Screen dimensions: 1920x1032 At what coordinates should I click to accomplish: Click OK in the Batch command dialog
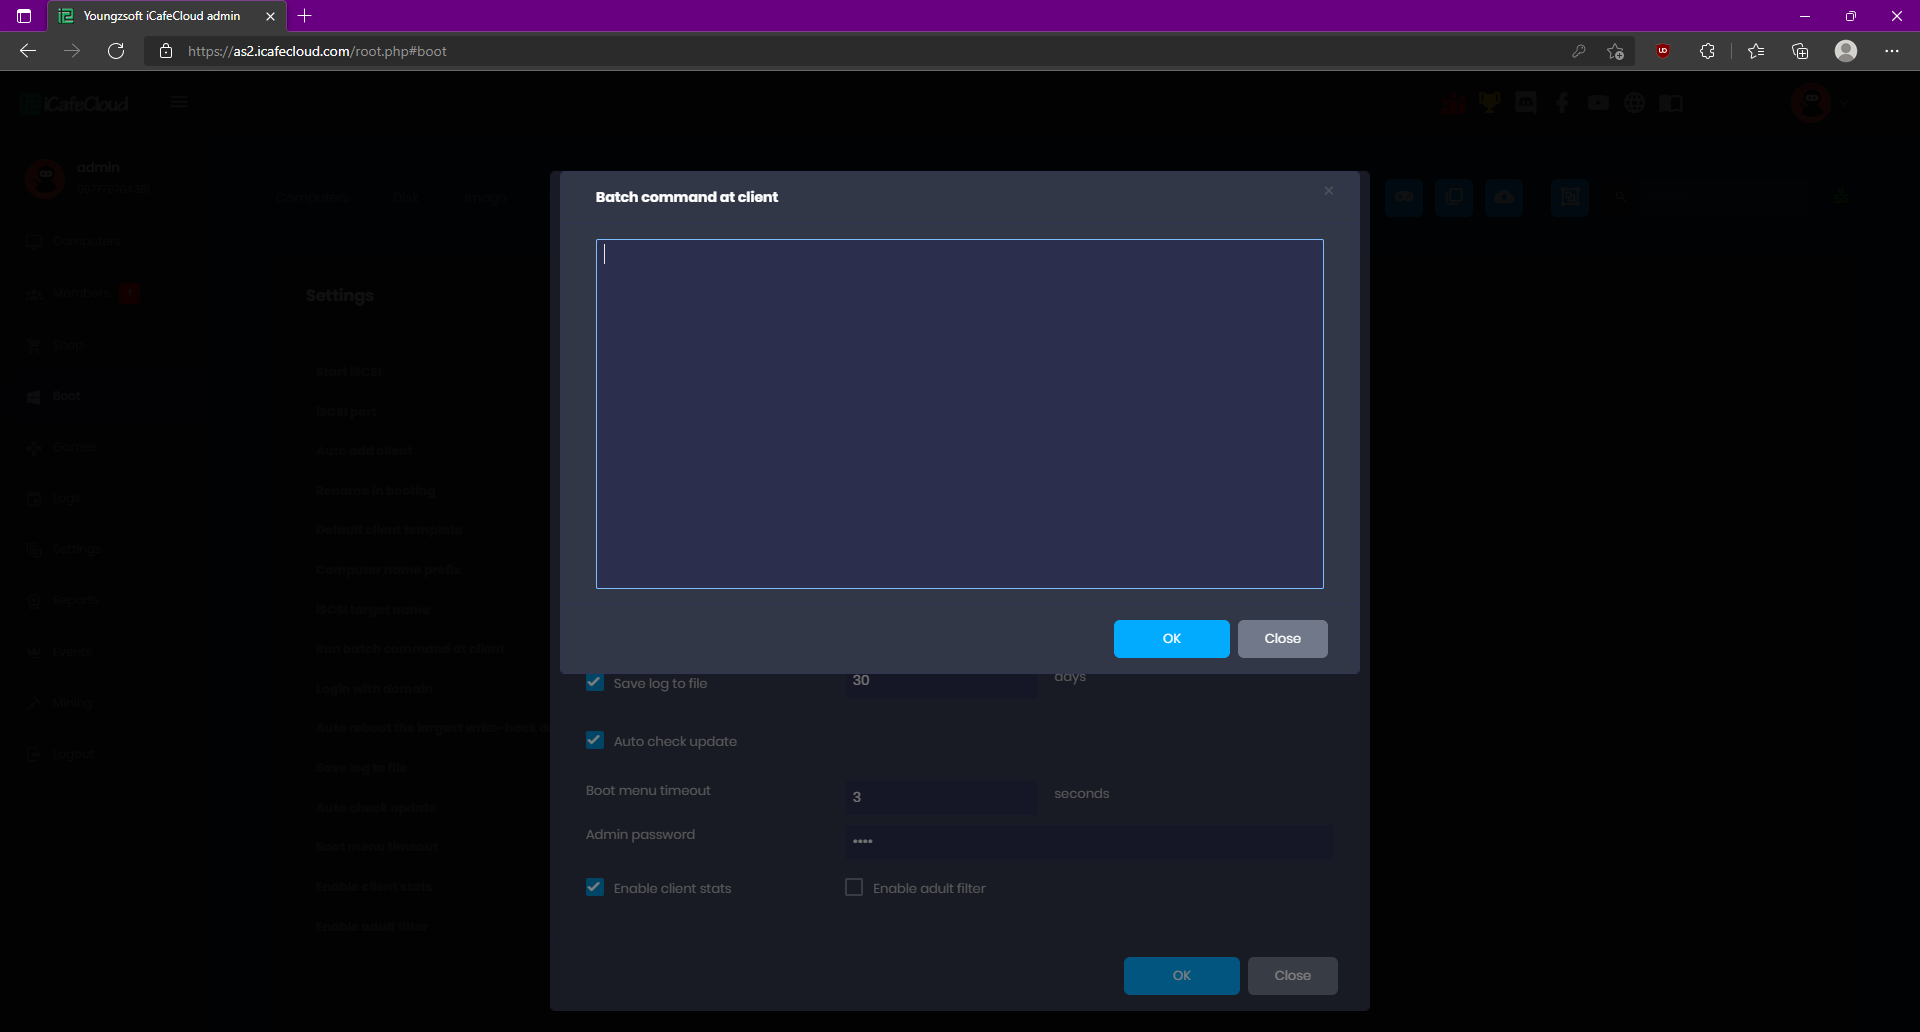click(1171, 638)
